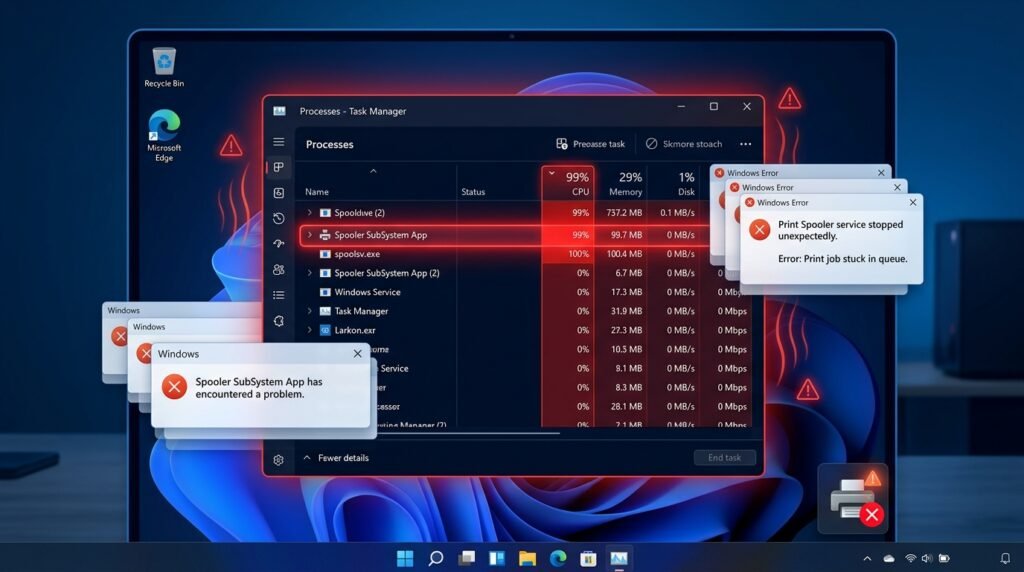Image resolution: width=1024 pixels, height=572 pixels.
Task: Click the 100.4 MB memory cell
Action: (x=624, y=254)
